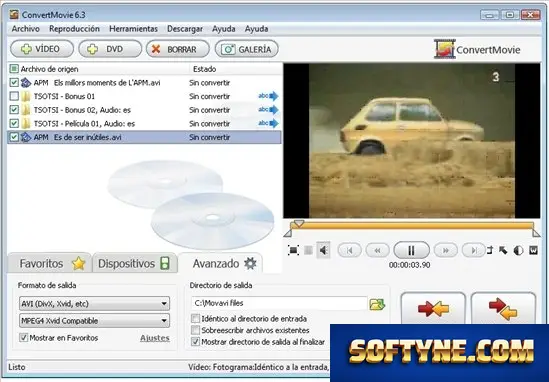Screen dimensions: 549x382
Task: Click the join-files red and yellow arrows button
Action: coord(433,309)
